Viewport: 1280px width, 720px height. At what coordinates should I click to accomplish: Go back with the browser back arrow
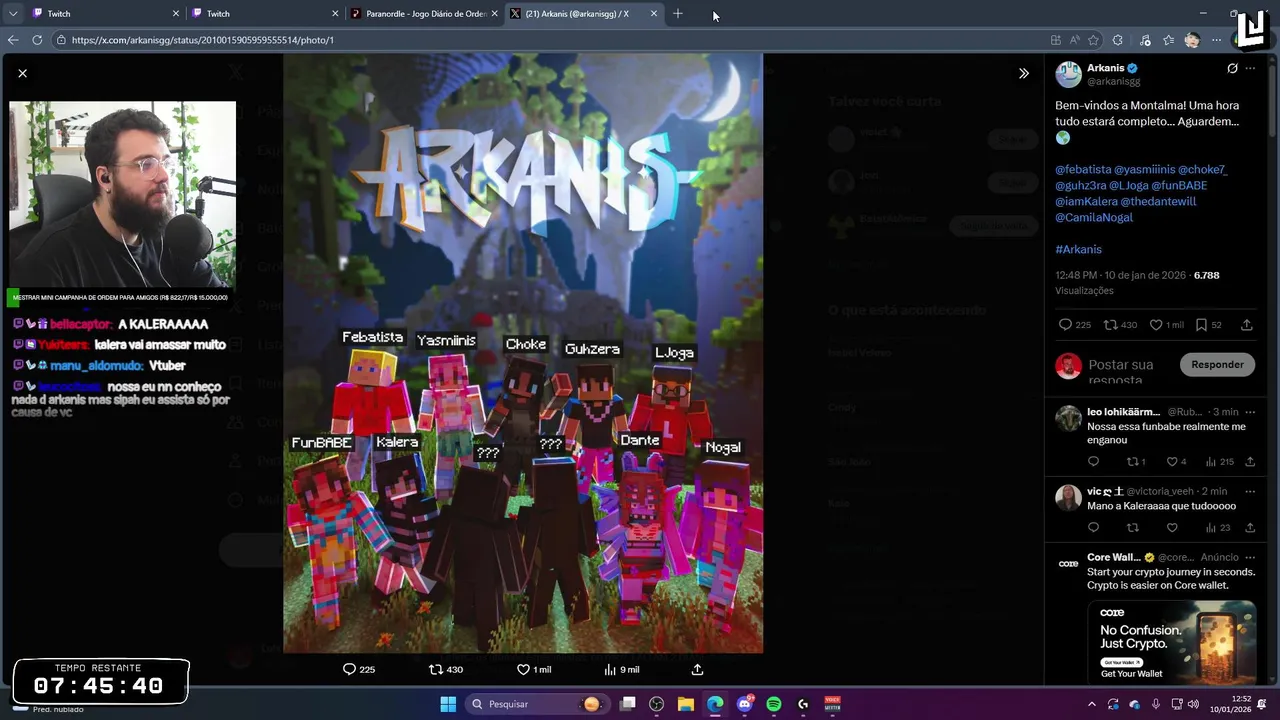[x=13, y=40]
